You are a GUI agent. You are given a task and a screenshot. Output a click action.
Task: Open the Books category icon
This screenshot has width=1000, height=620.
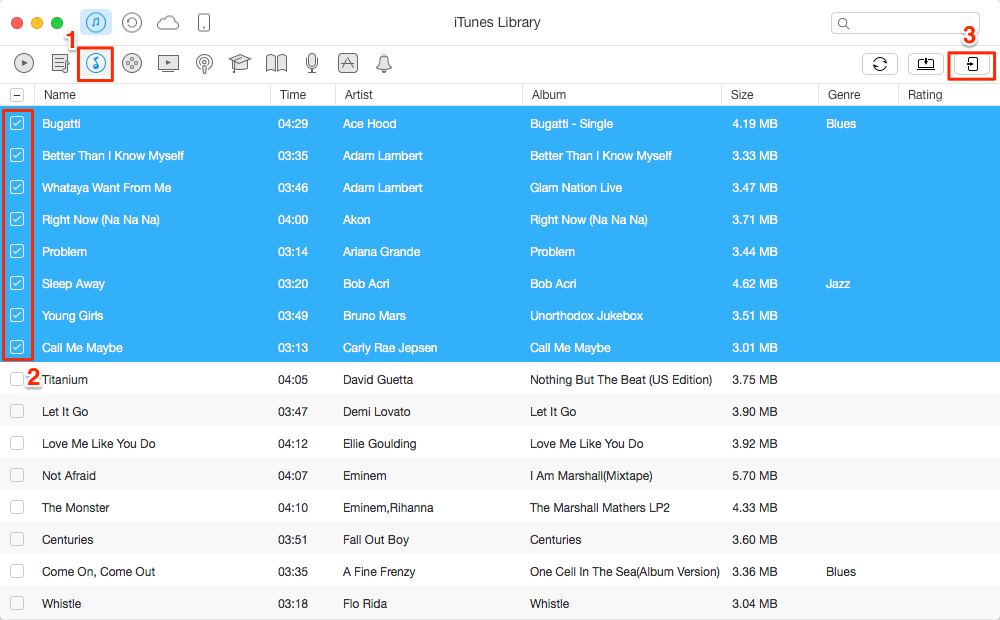276,63
